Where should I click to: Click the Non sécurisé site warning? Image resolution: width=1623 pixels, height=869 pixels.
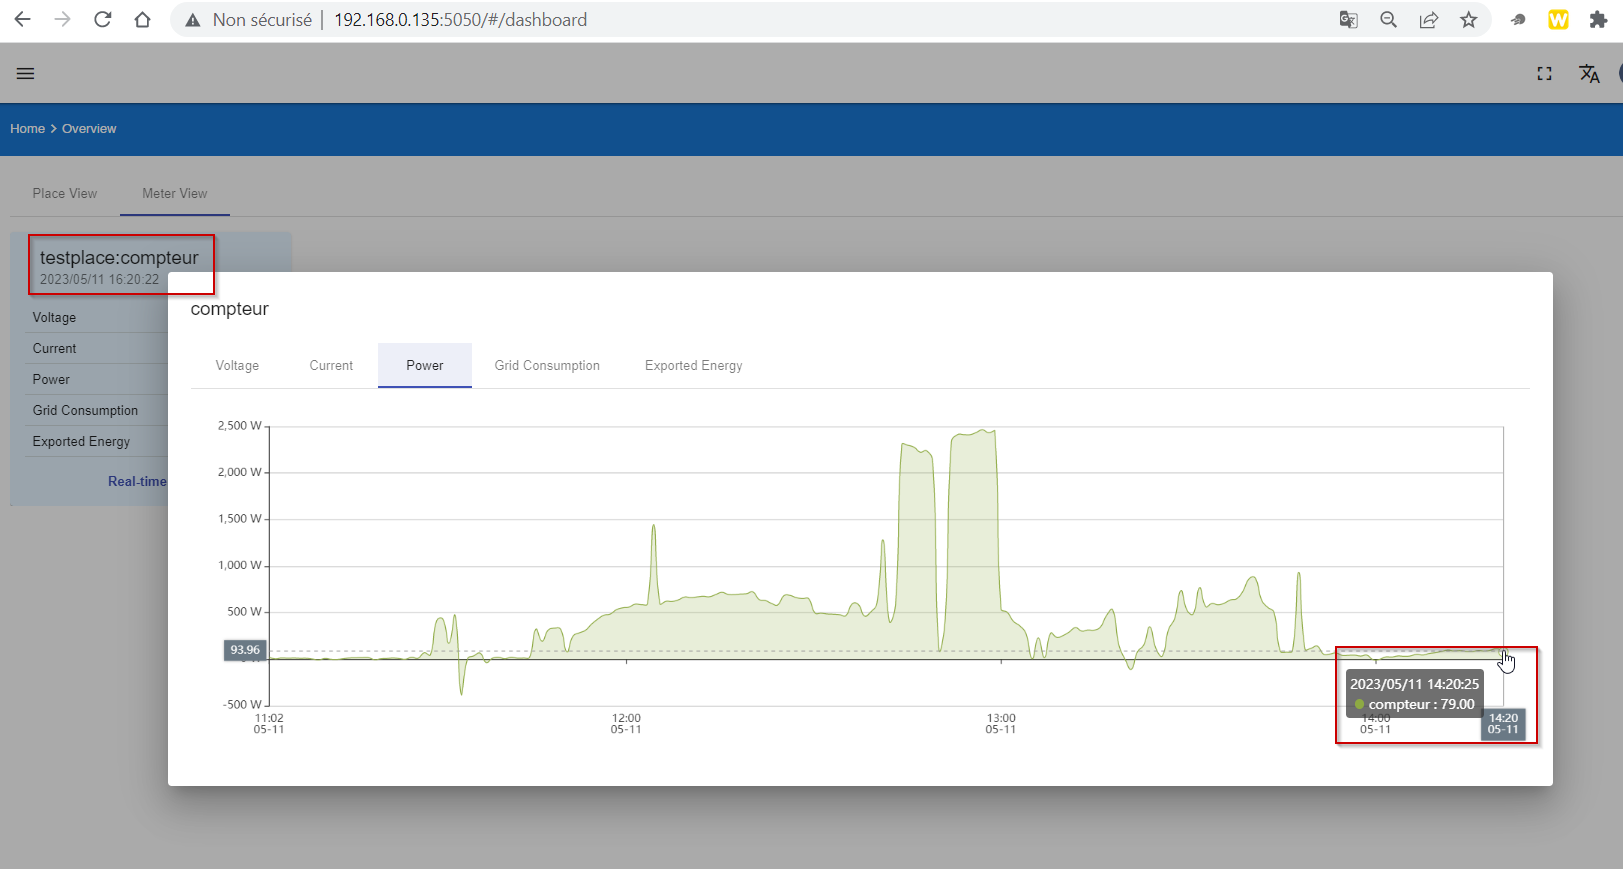pyautogui.click(x=249, y=20)
